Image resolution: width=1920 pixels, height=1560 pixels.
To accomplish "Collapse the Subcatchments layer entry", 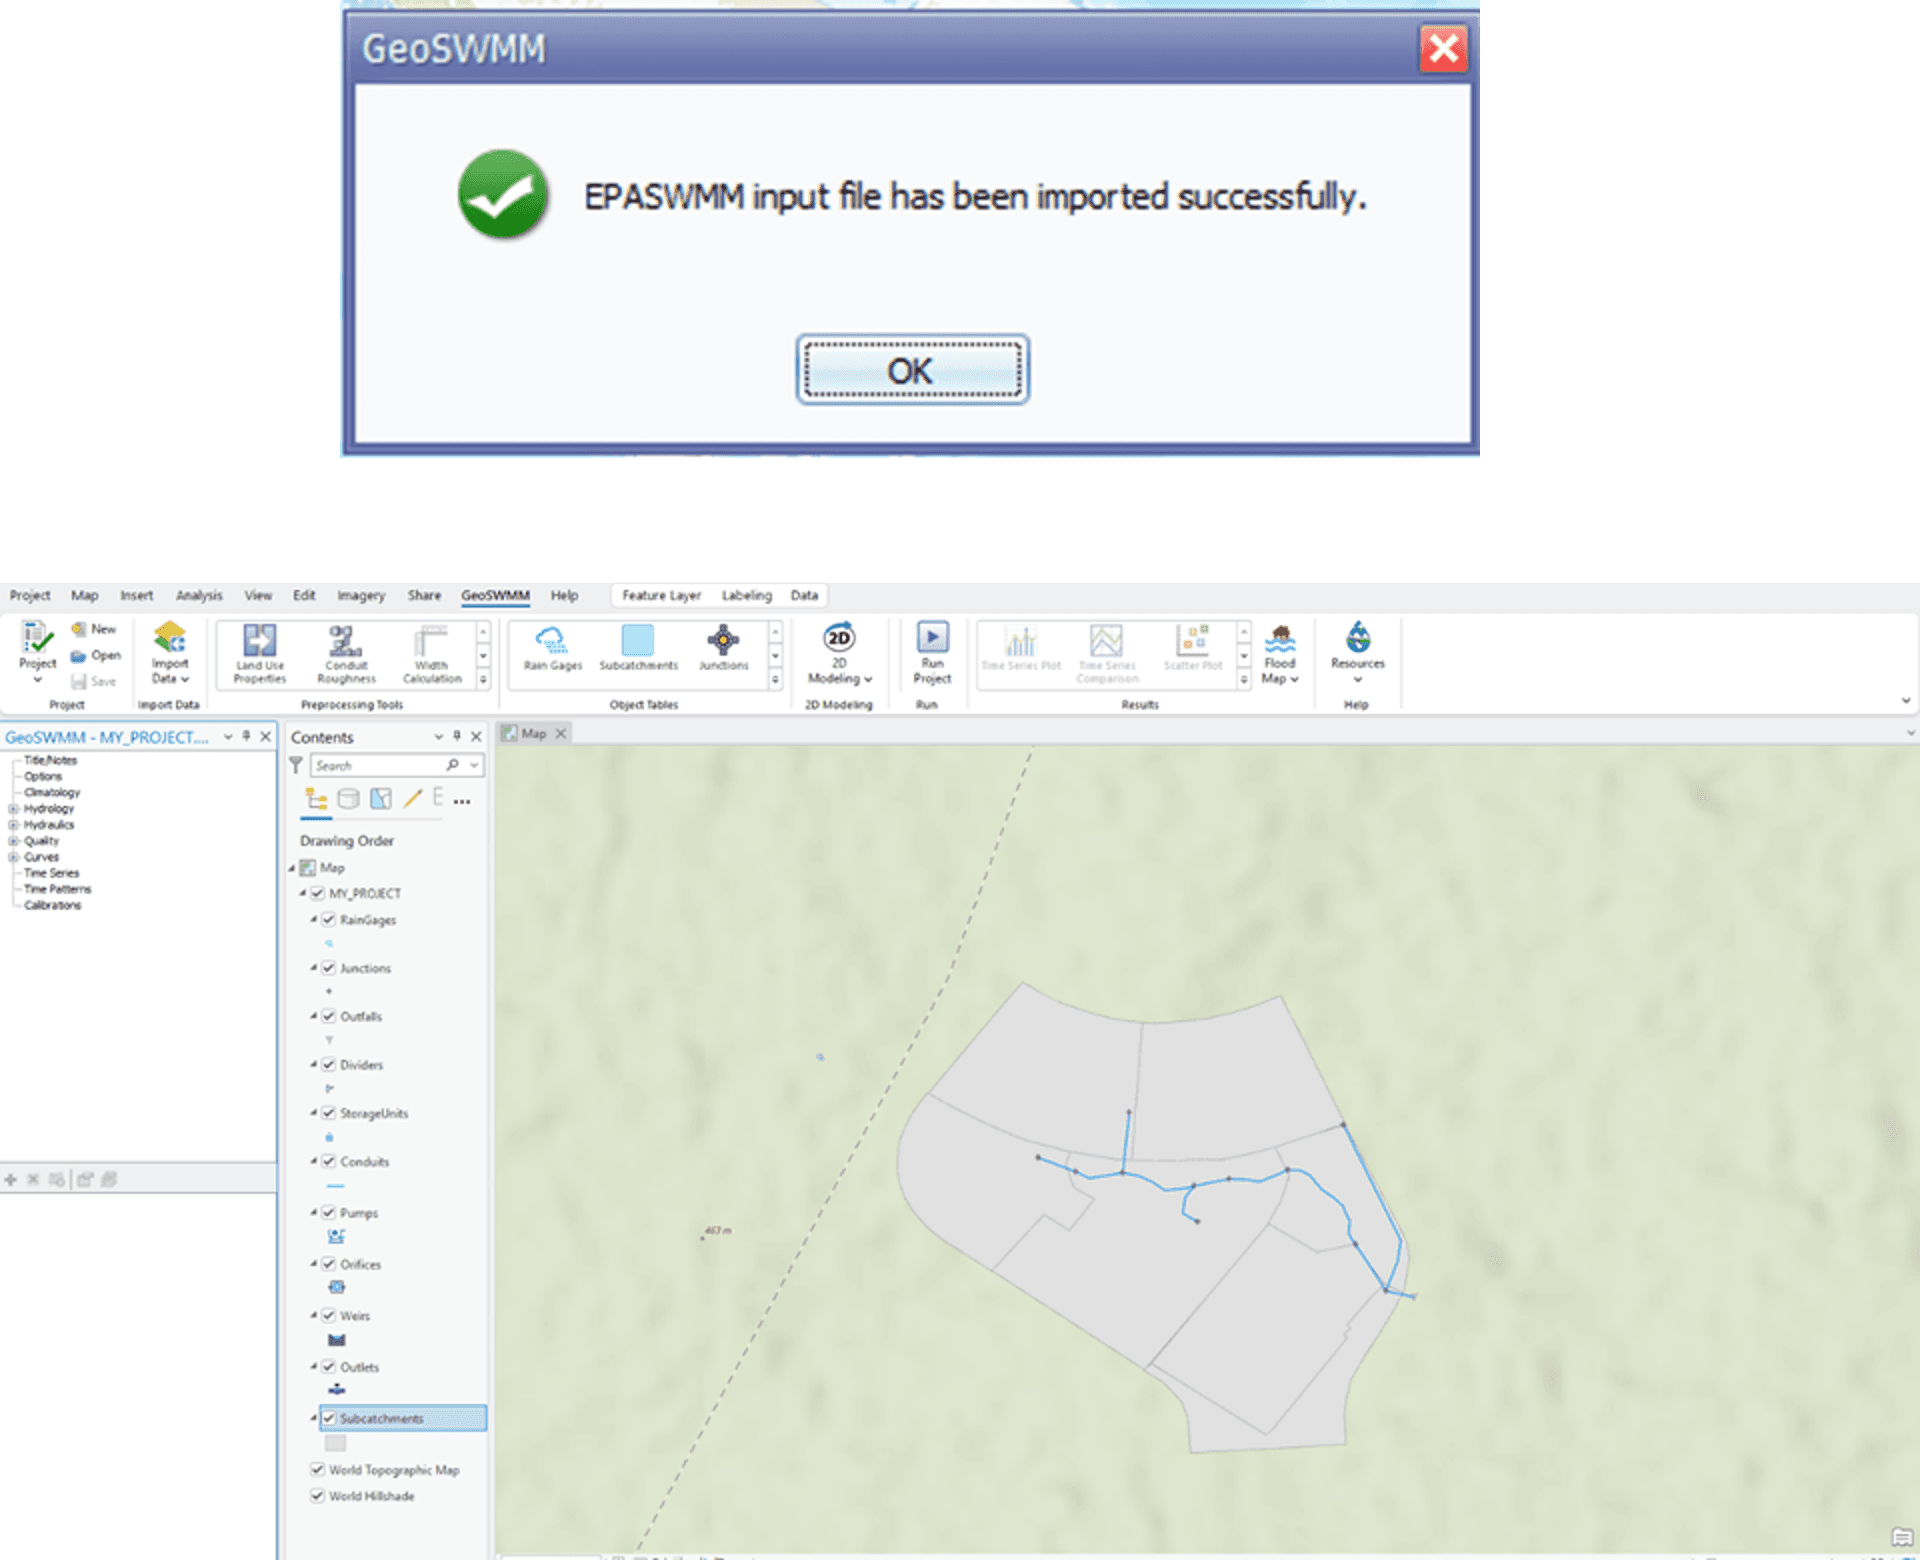I will pyautogui.click(x=315, y=1418).
